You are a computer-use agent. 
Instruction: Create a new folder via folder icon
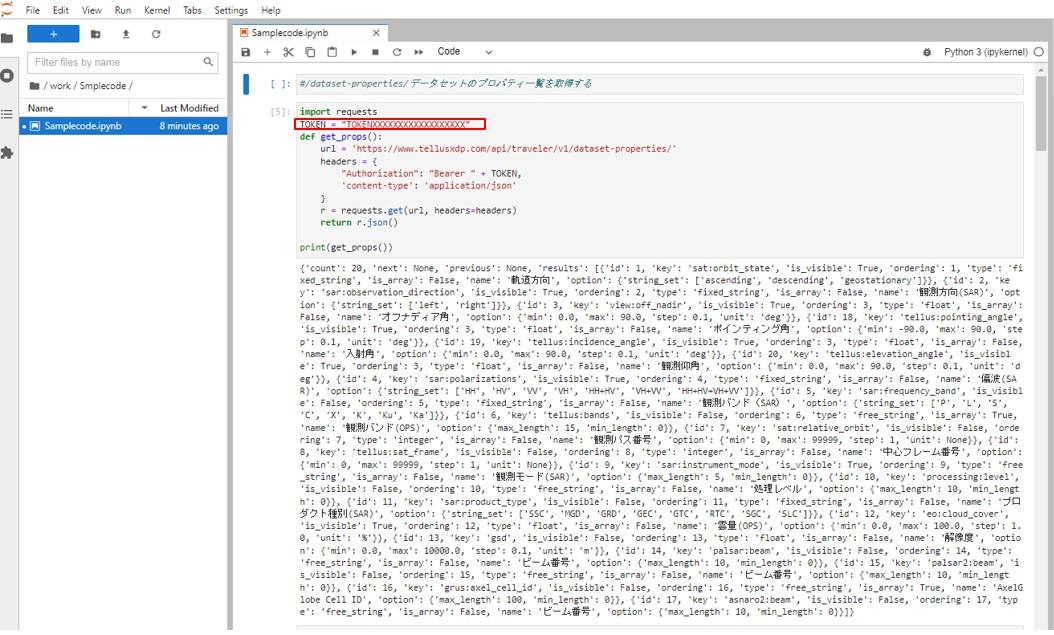(95, 34)
